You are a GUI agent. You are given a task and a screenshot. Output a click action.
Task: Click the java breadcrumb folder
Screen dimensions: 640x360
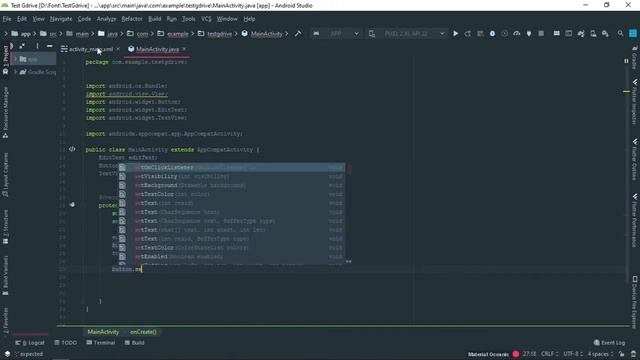pyautogui.click(x=108, y=33)
